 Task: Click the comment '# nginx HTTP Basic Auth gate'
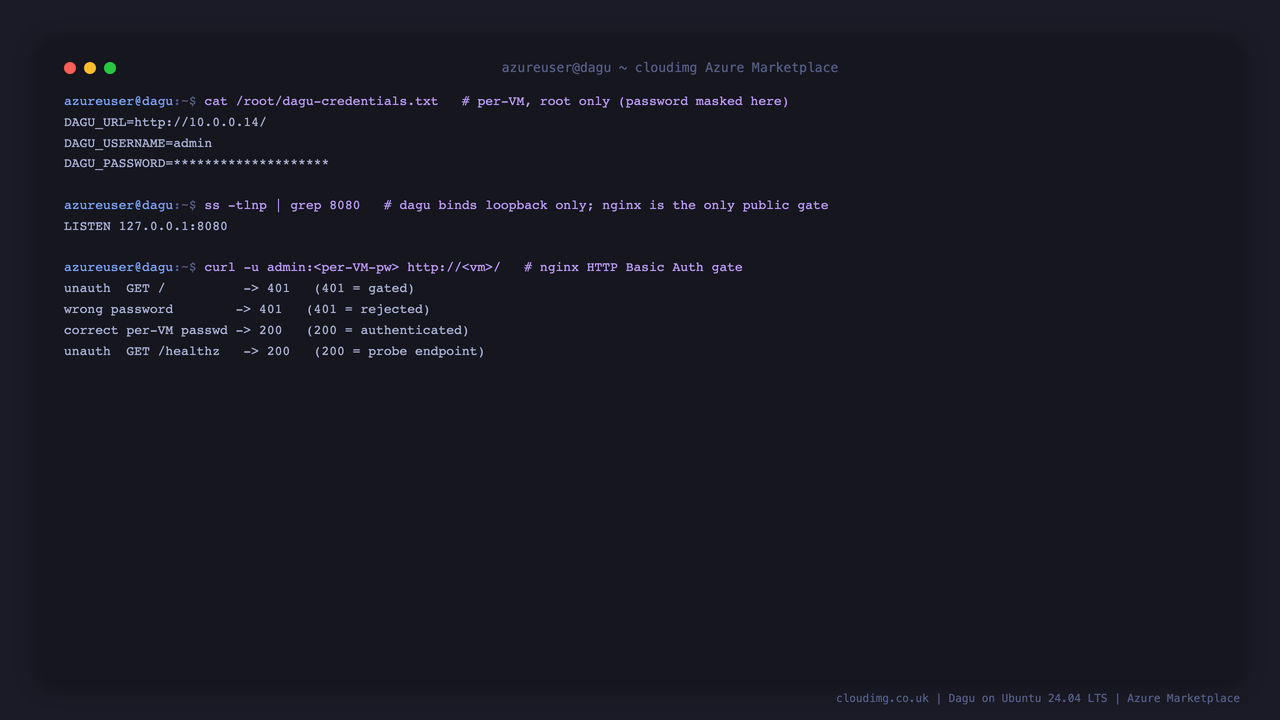(633, 267)
